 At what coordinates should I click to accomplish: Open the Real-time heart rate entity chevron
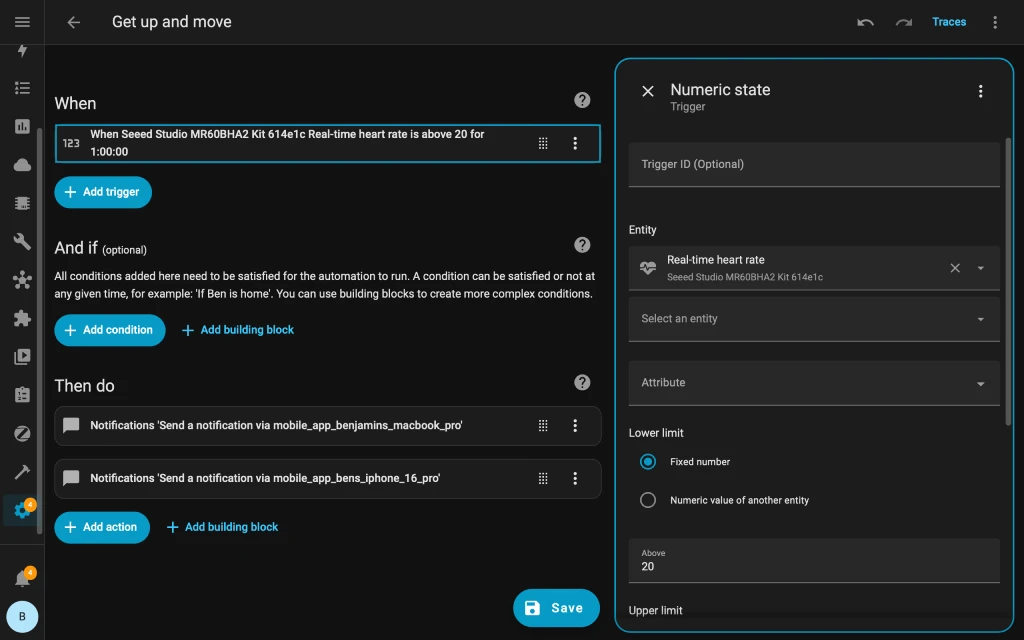(981, 267)
